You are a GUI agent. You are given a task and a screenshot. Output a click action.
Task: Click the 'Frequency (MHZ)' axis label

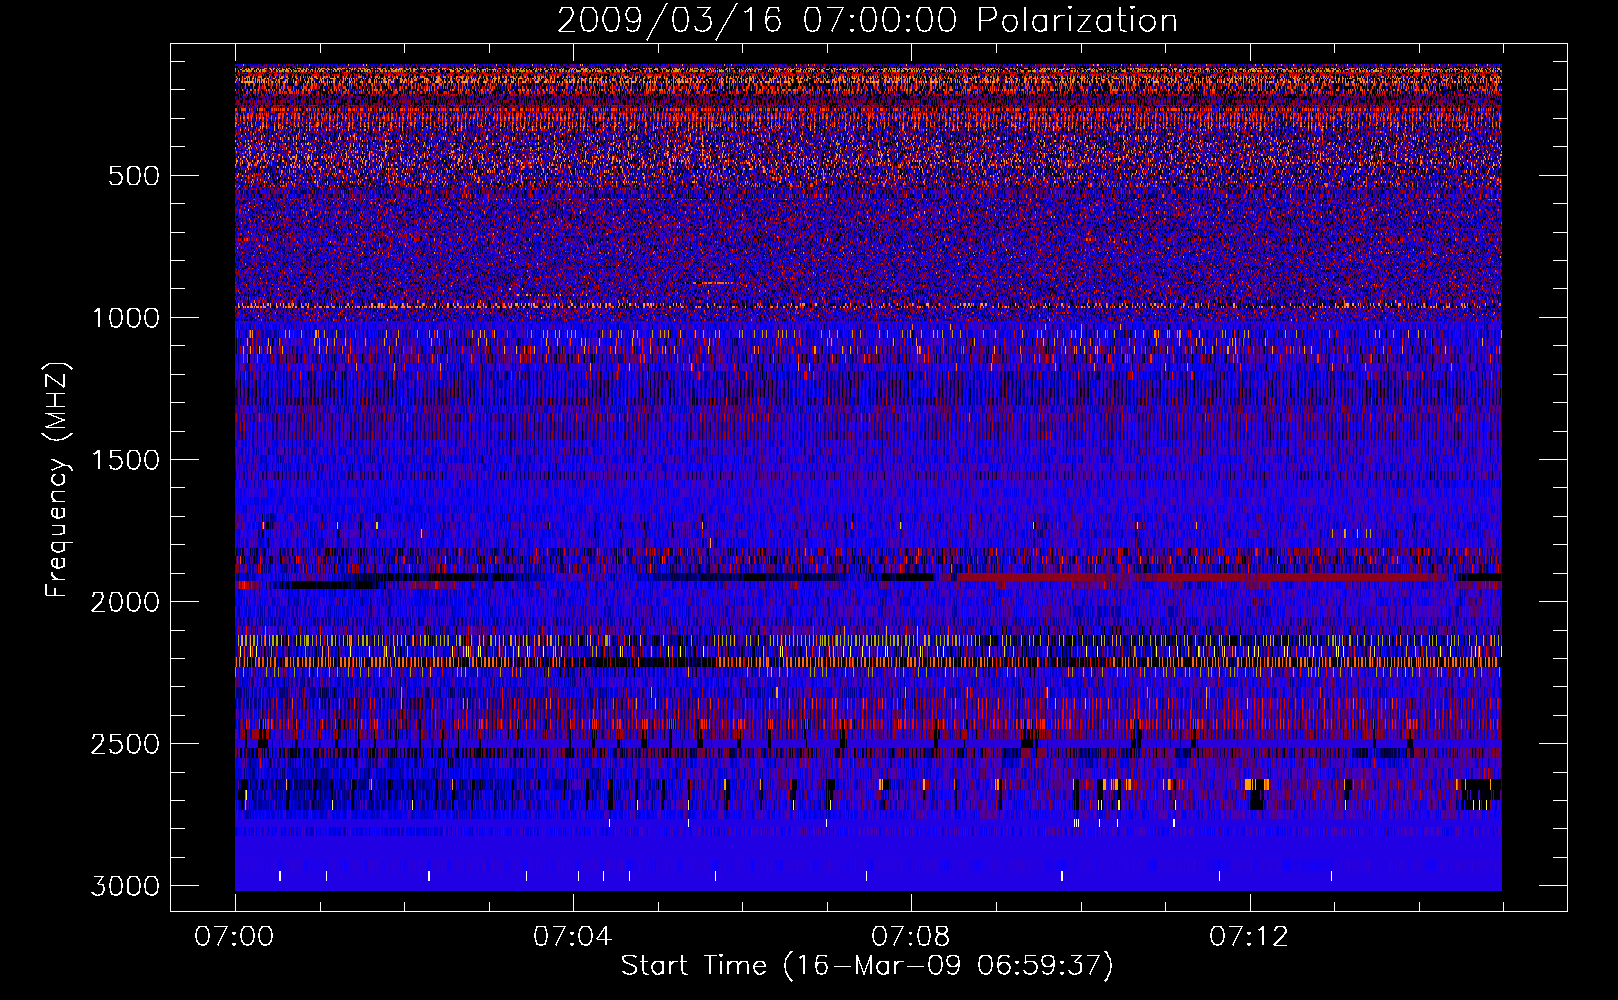point(57,479)
